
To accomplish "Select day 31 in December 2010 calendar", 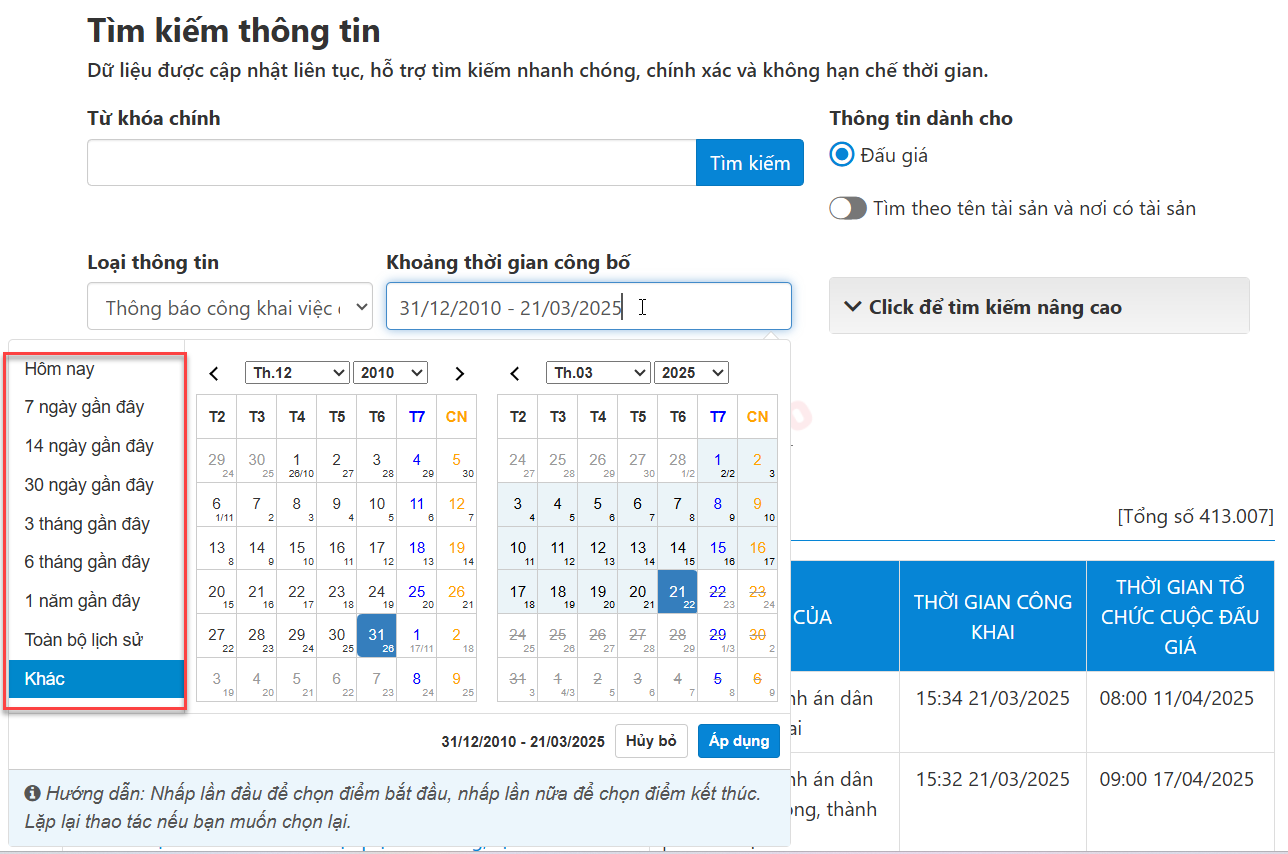I will [x=377, y=636].
